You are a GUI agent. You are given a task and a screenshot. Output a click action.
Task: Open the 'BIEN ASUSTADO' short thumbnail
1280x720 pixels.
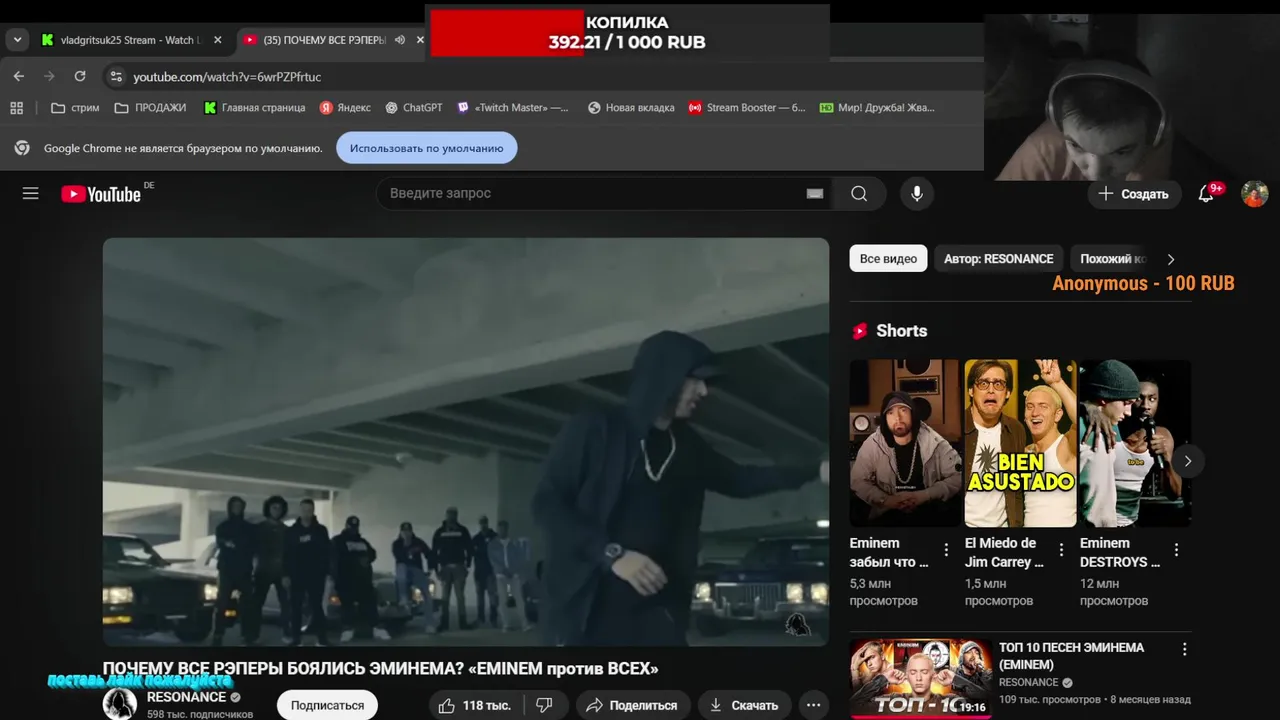pos(1020,443)
